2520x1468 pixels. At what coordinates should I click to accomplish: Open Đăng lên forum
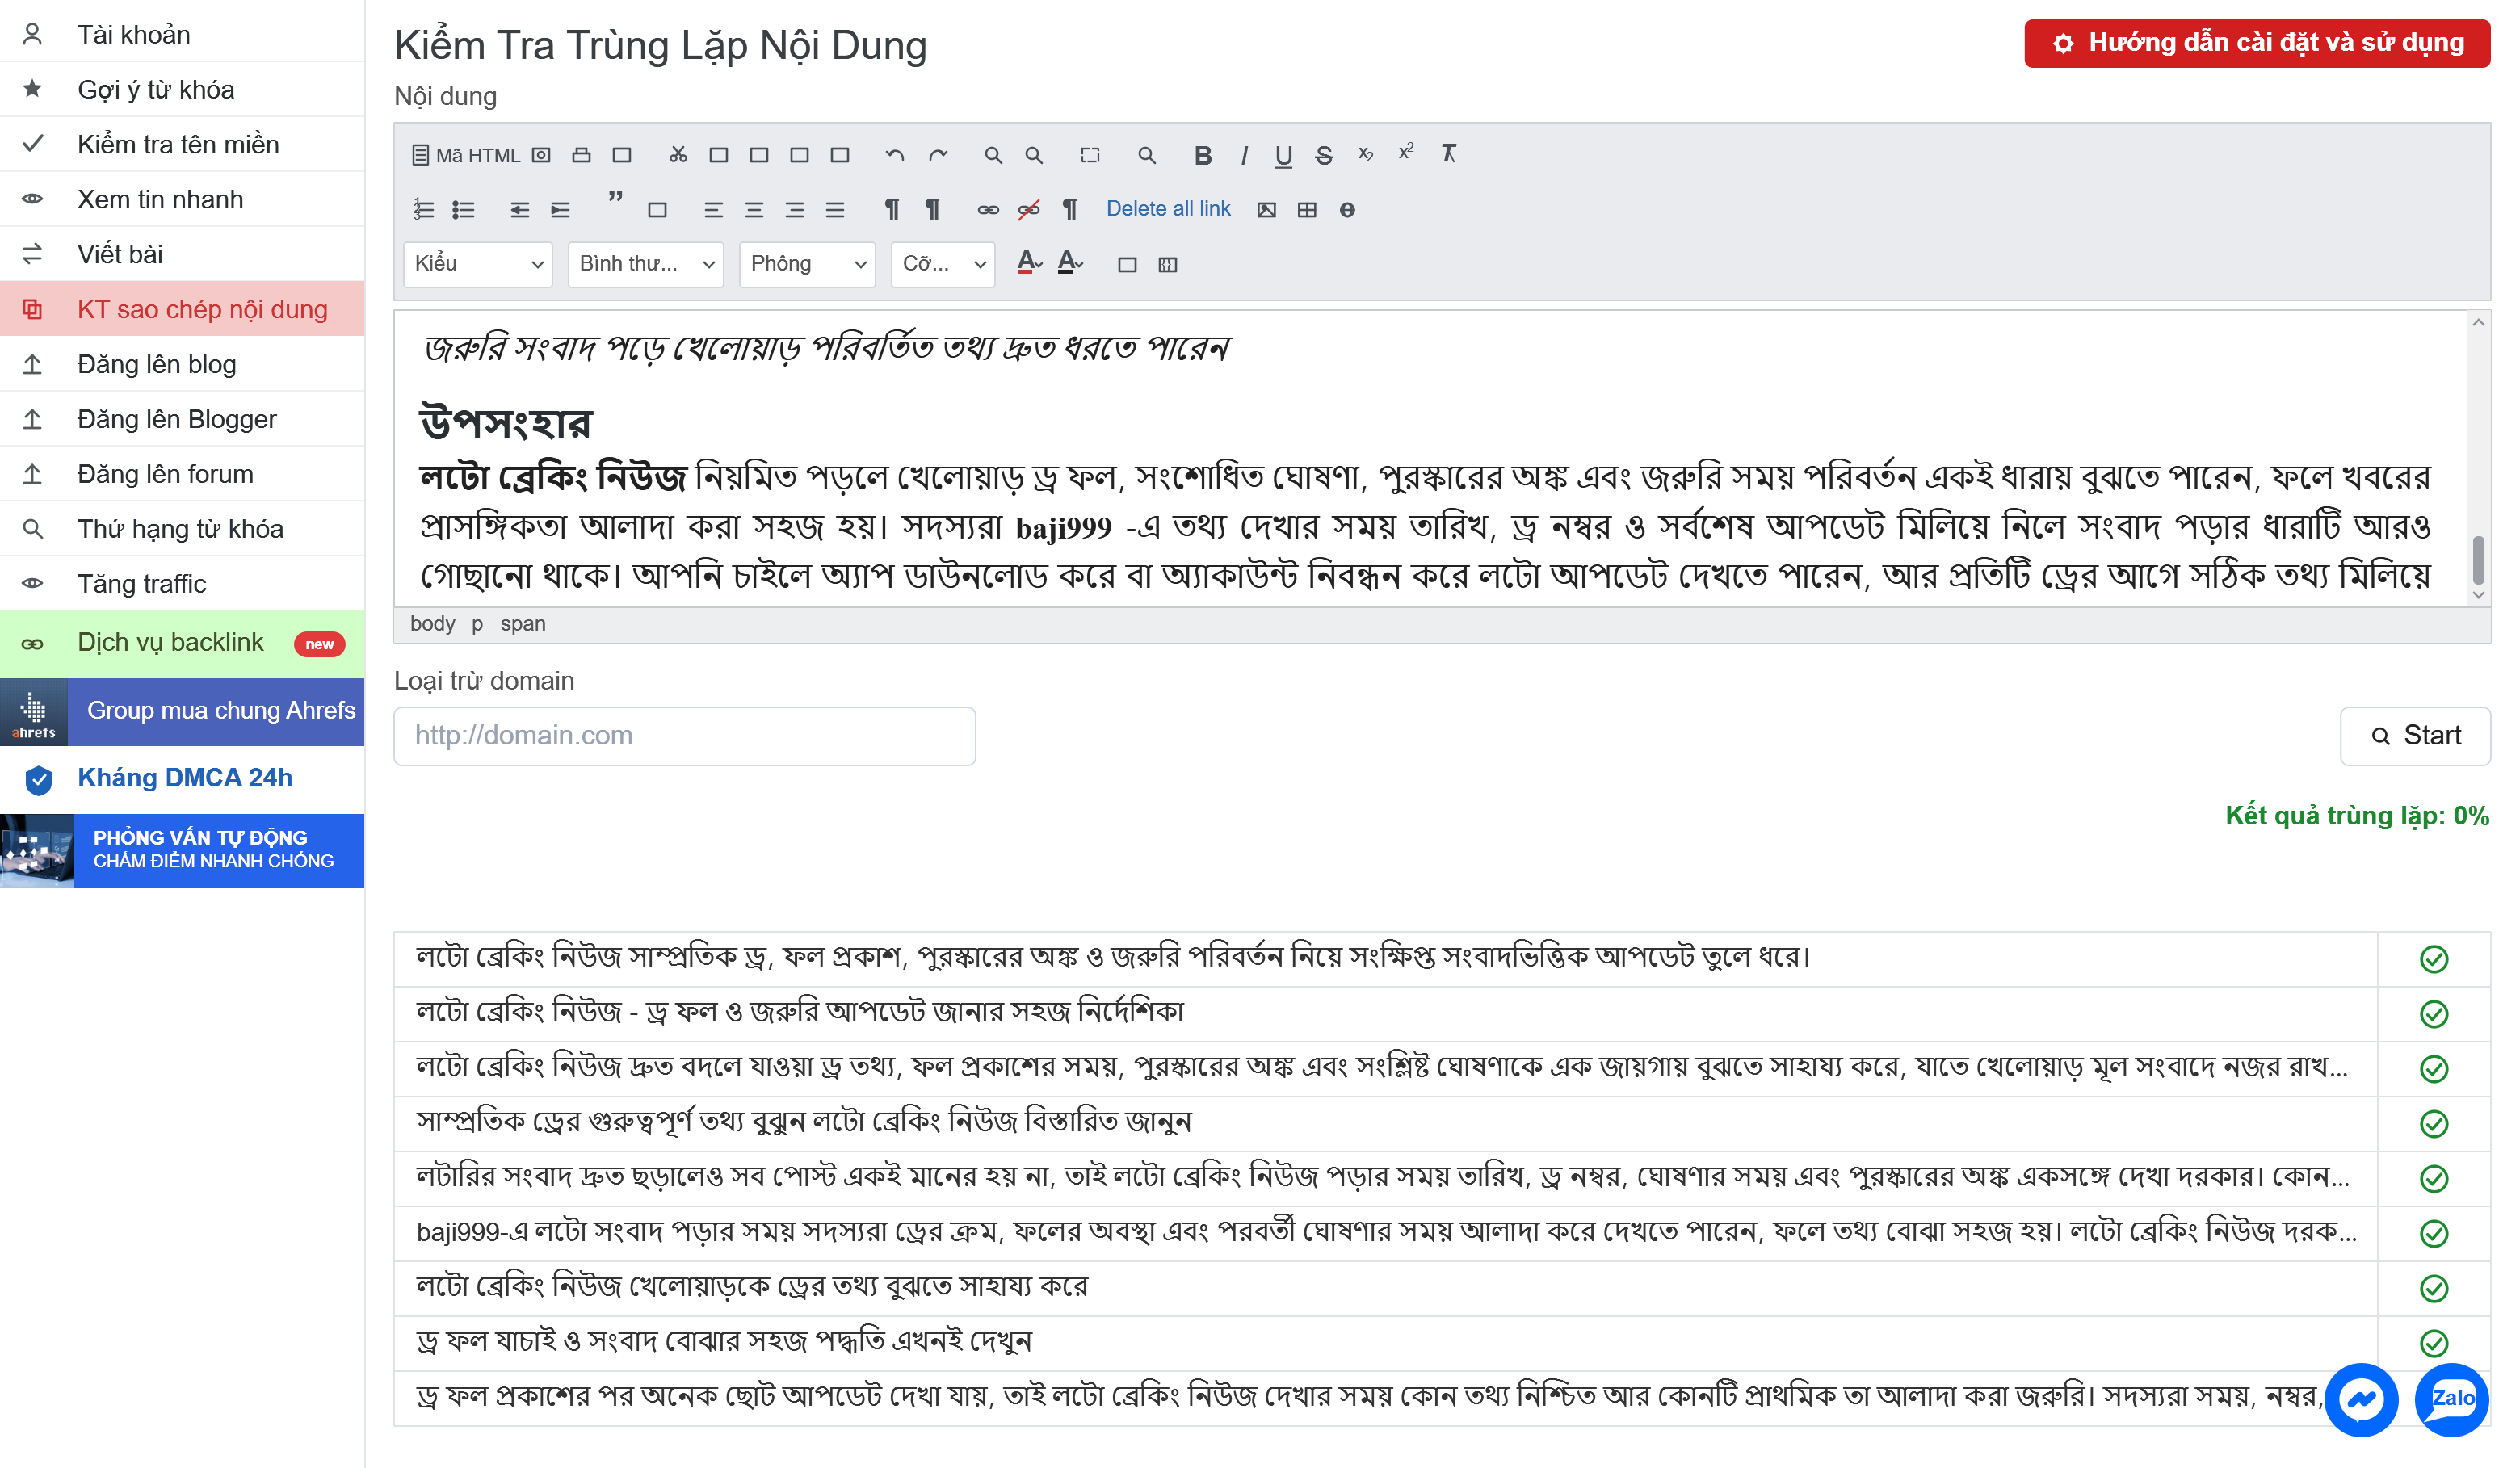coord(182,474)
